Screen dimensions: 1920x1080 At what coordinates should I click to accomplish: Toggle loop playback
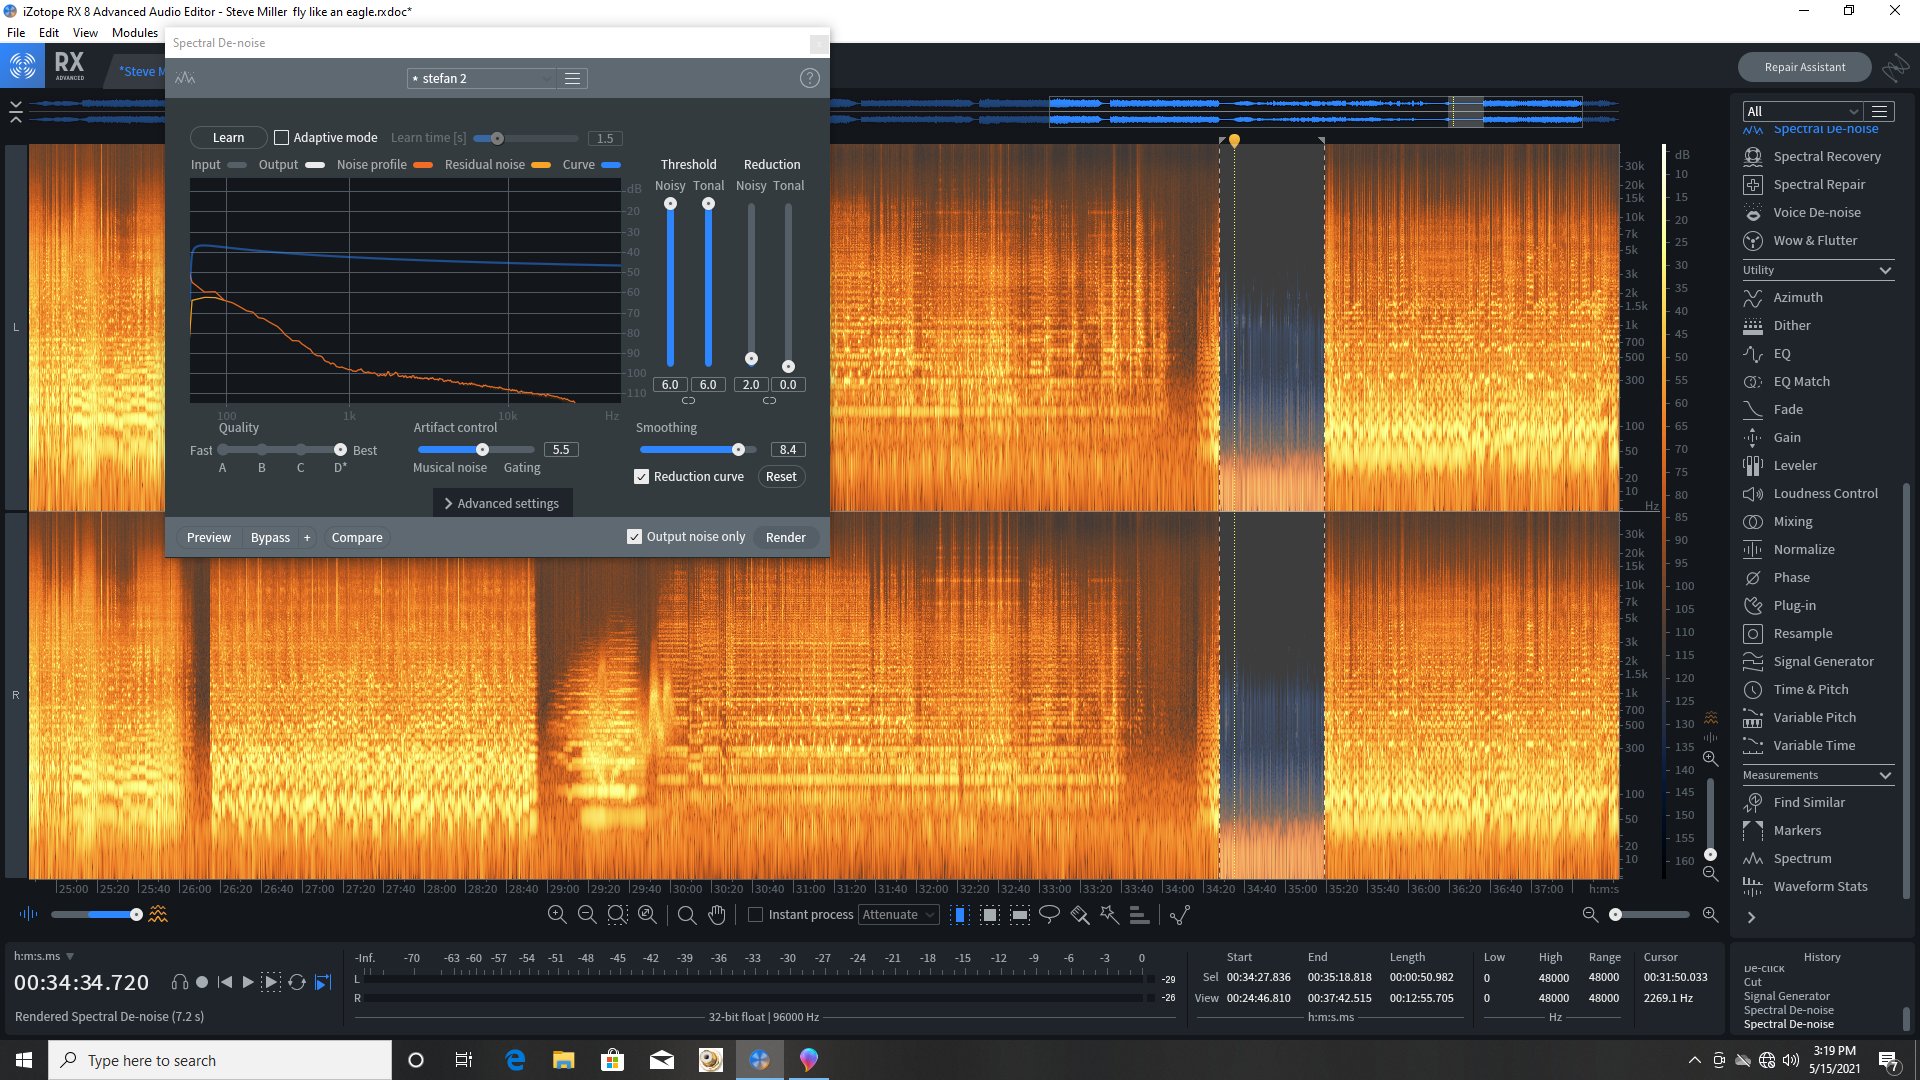pyautogui.click(x=297, y=982)
